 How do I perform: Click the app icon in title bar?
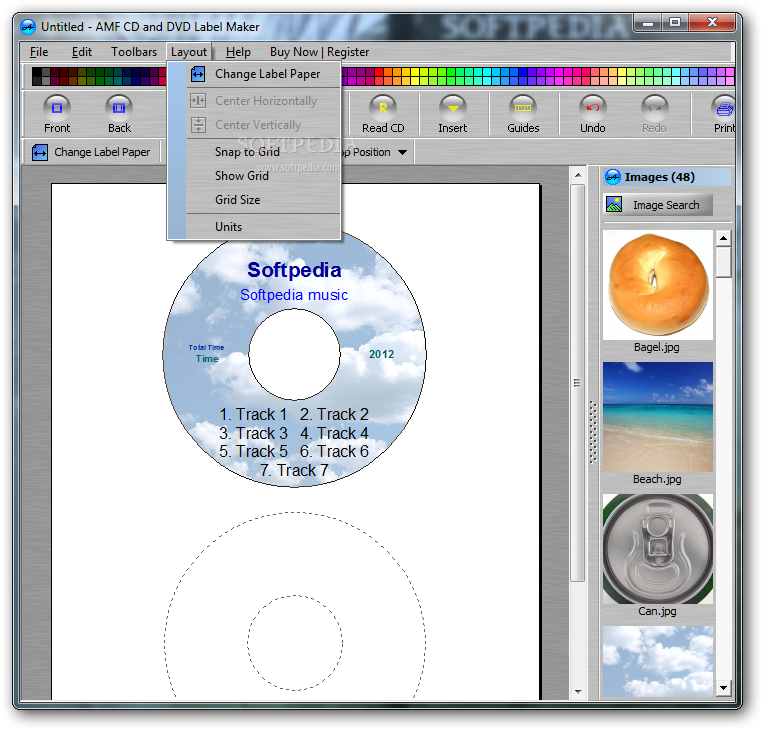coord(28,26)
